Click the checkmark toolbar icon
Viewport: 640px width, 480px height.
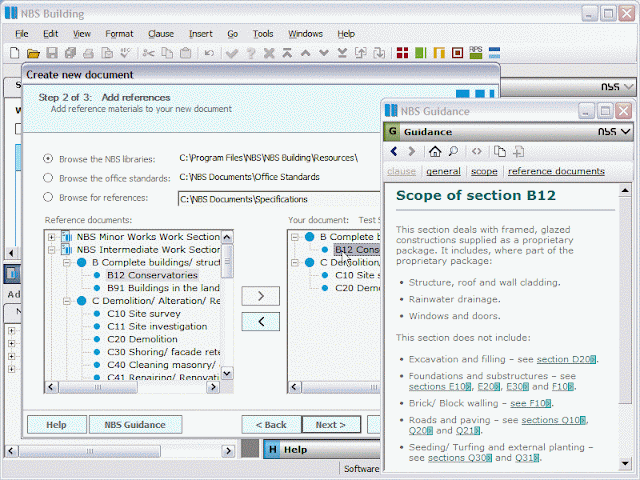tap(232, 53)
